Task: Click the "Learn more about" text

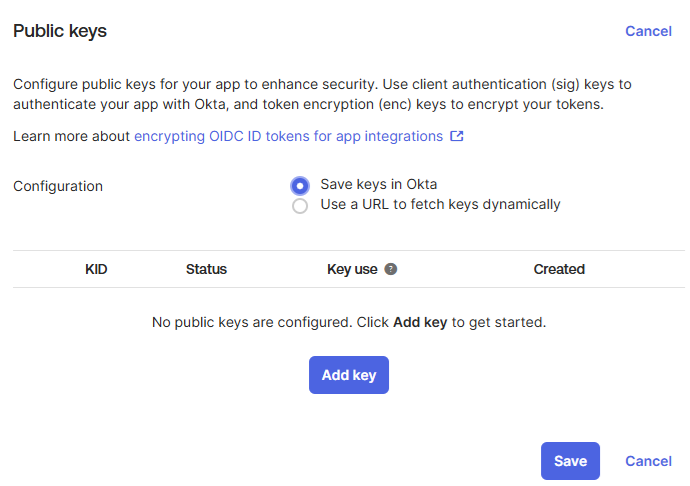Action: pos(71,136)
